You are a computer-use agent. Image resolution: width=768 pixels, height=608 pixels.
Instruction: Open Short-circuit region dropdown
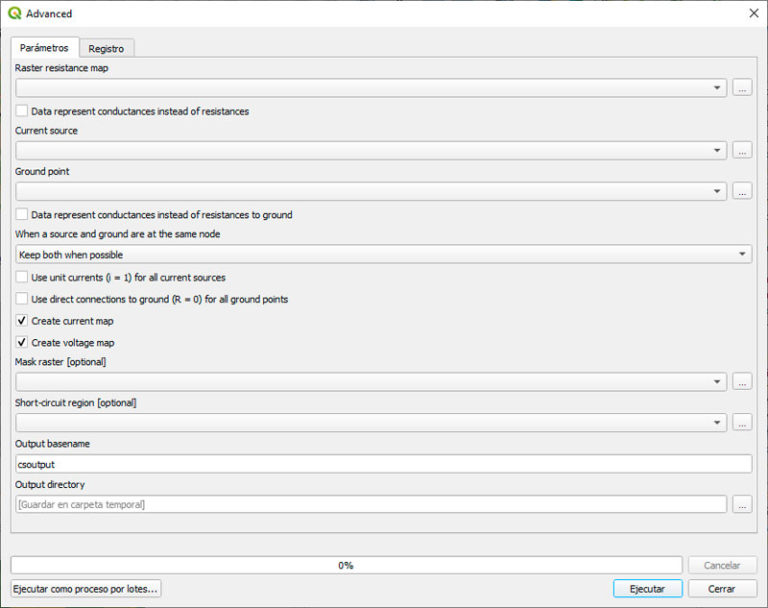(371, 422)
